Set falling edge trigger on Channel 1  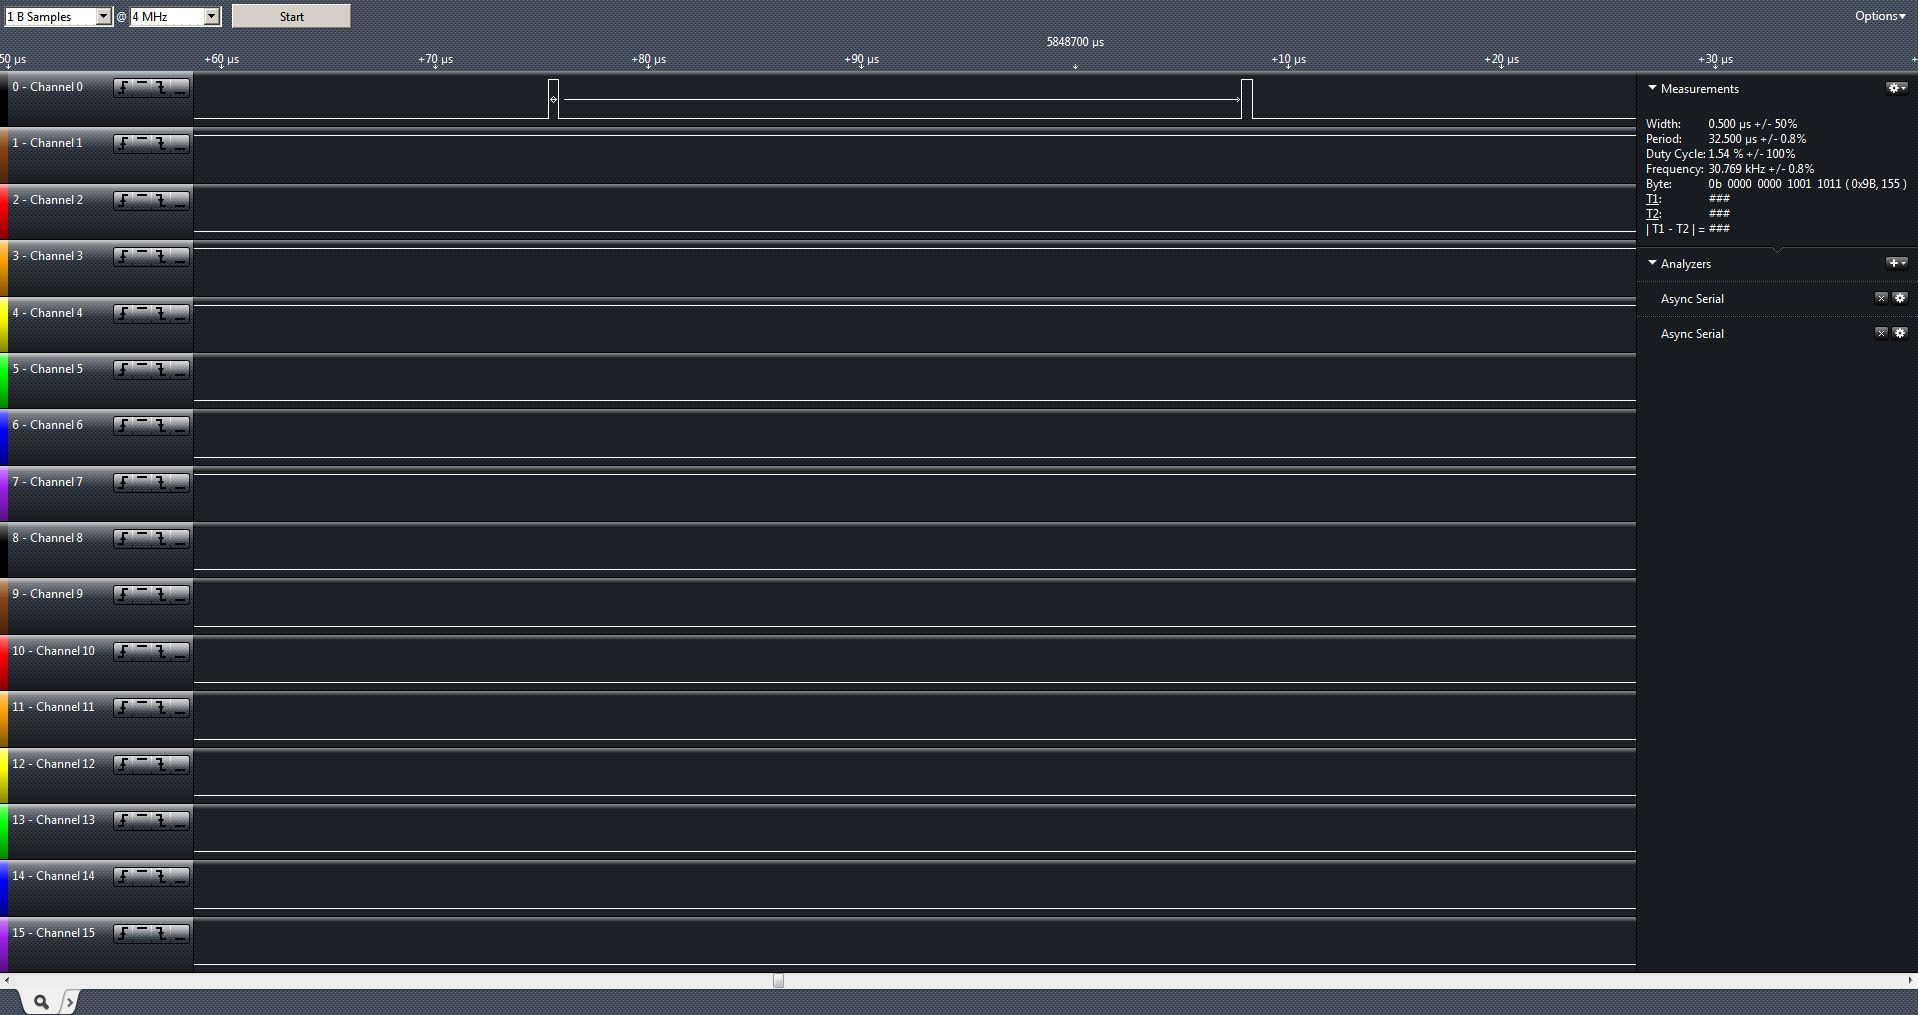(161, 144)
